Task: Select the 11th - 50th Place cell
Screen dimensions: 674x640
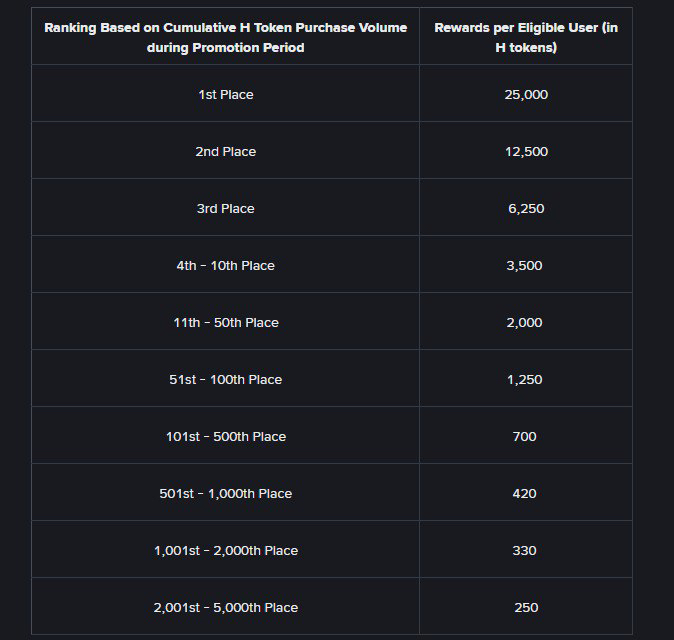Action: [226, 323]
